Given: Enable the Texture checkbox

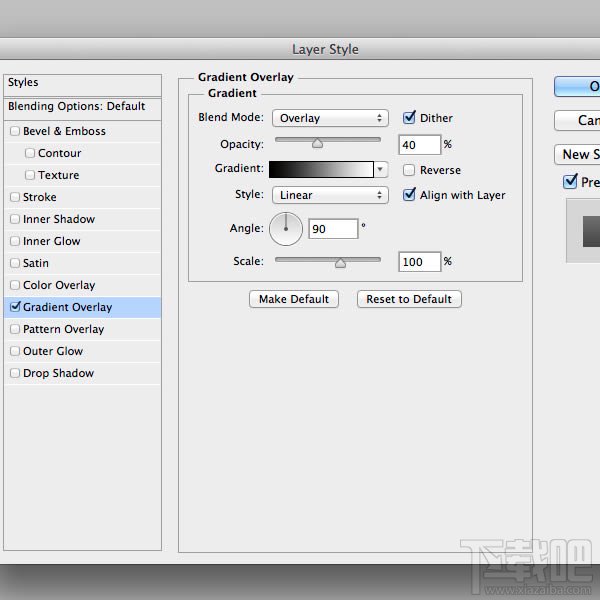Looking at the screenshot, I should [x=30, y=175].
